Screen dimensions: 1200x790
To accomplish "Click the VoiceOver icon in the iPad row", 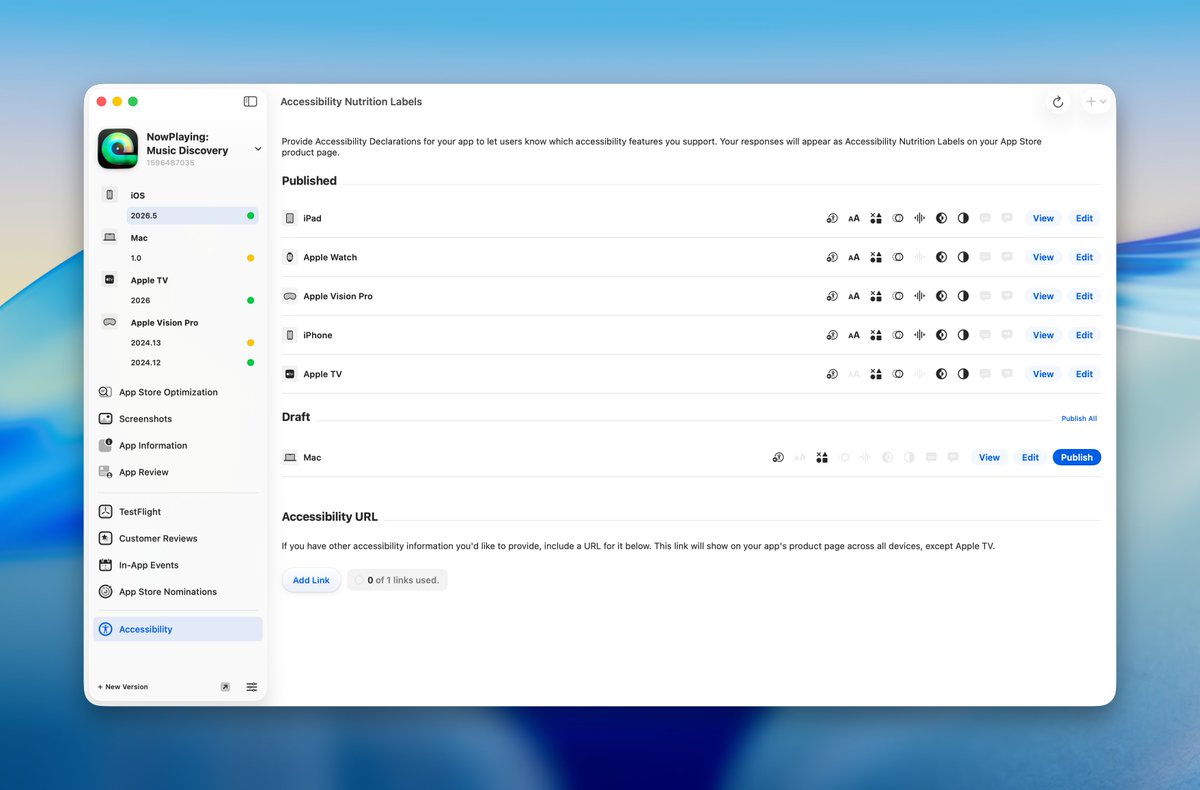I will click(x=832, y=218).
